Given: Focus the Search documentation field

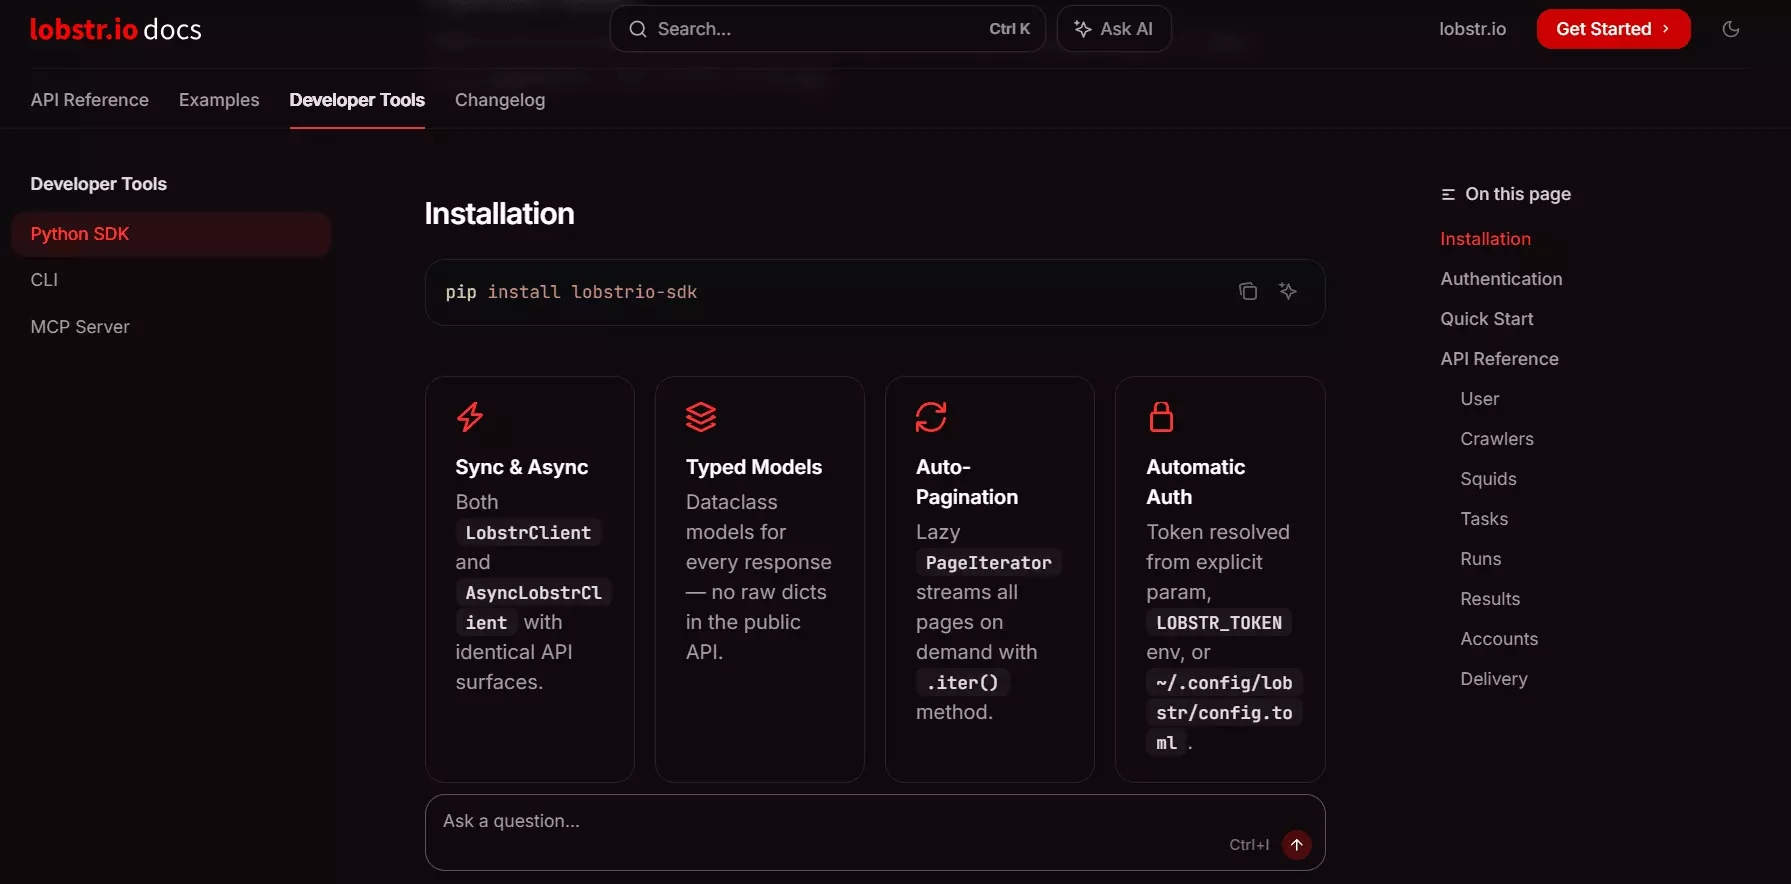Looking at the screenshot, I should [828, 29].
